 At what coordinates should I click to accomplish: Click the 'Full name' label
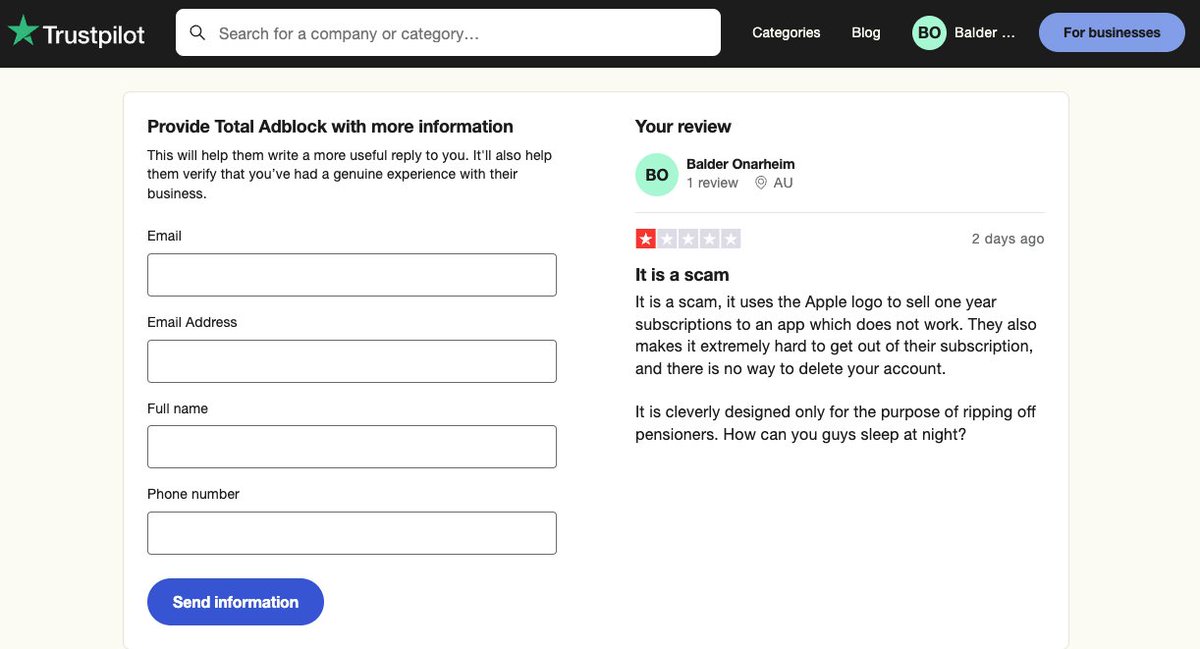coord(178,408)
